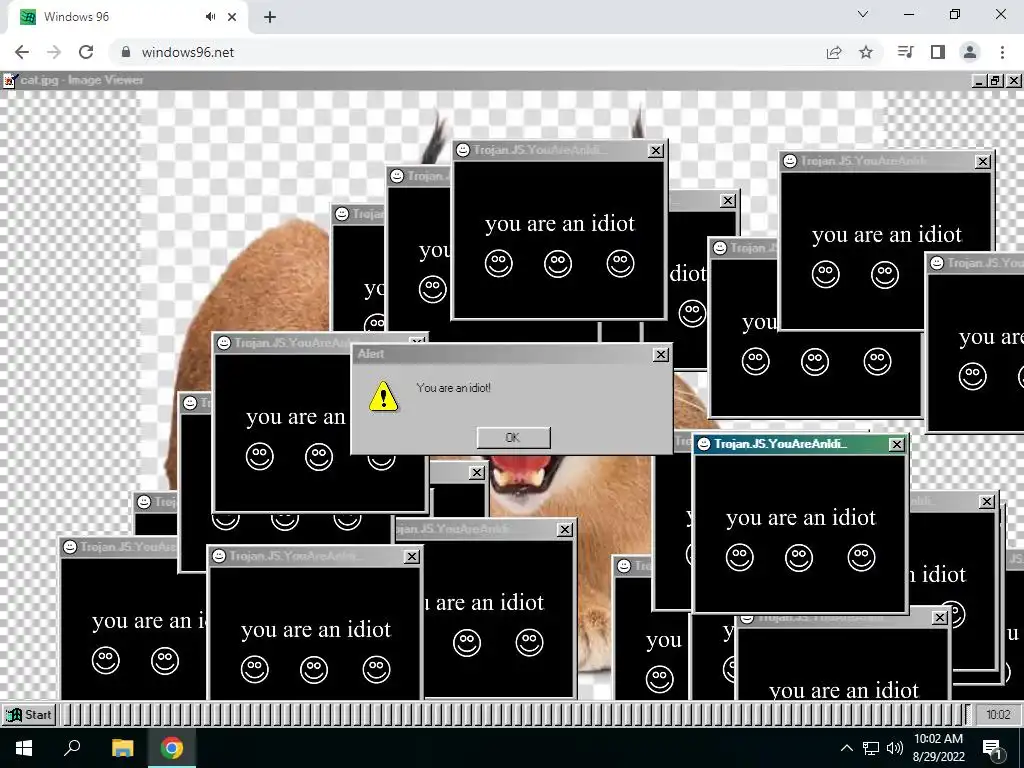Close the top-center Trojan window
The width and height of the screenshot is (1024, 768).
click(656, 151)
